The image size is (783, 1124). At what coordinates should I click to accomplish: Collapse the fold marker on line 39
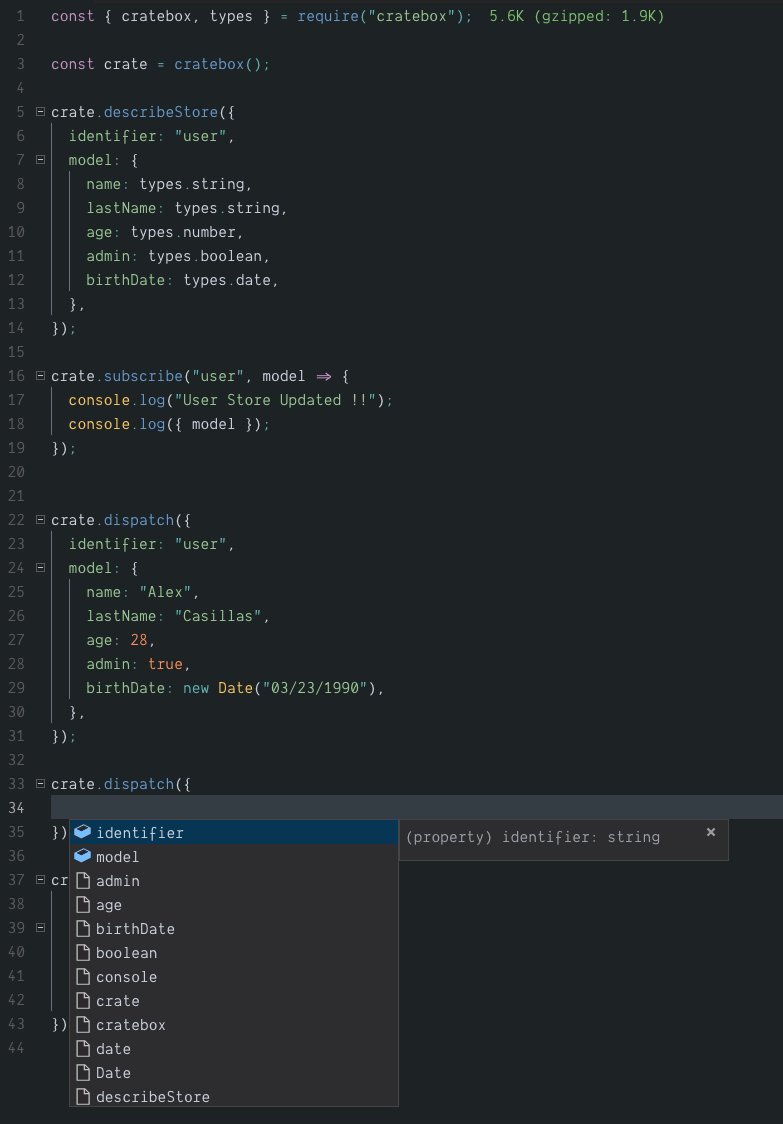click(x=40, y=928)
